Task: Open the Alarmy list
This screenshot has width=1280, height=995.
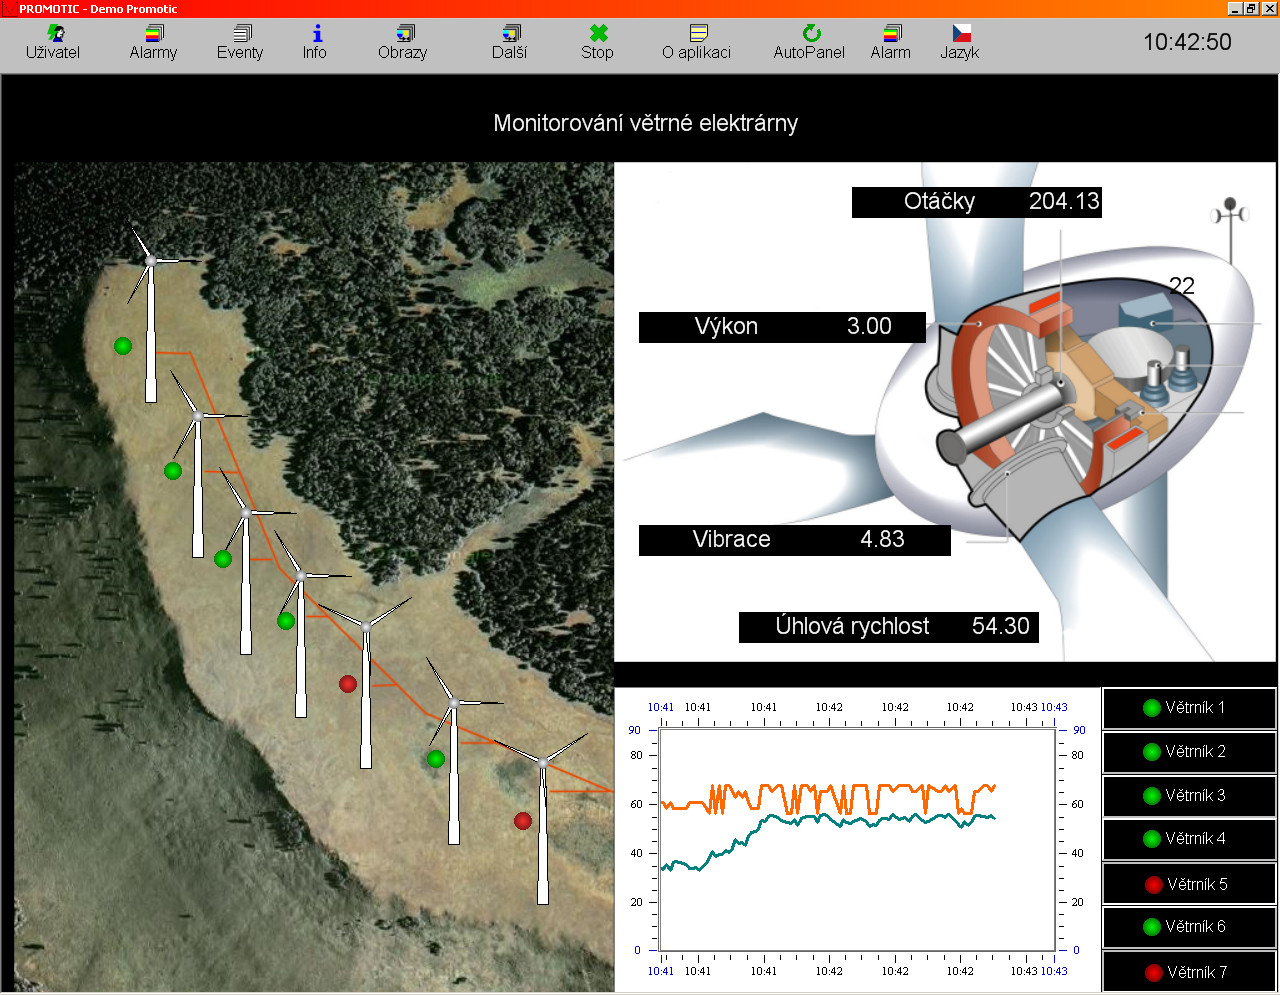Action: pyautogui.click(x=153, y=43)
